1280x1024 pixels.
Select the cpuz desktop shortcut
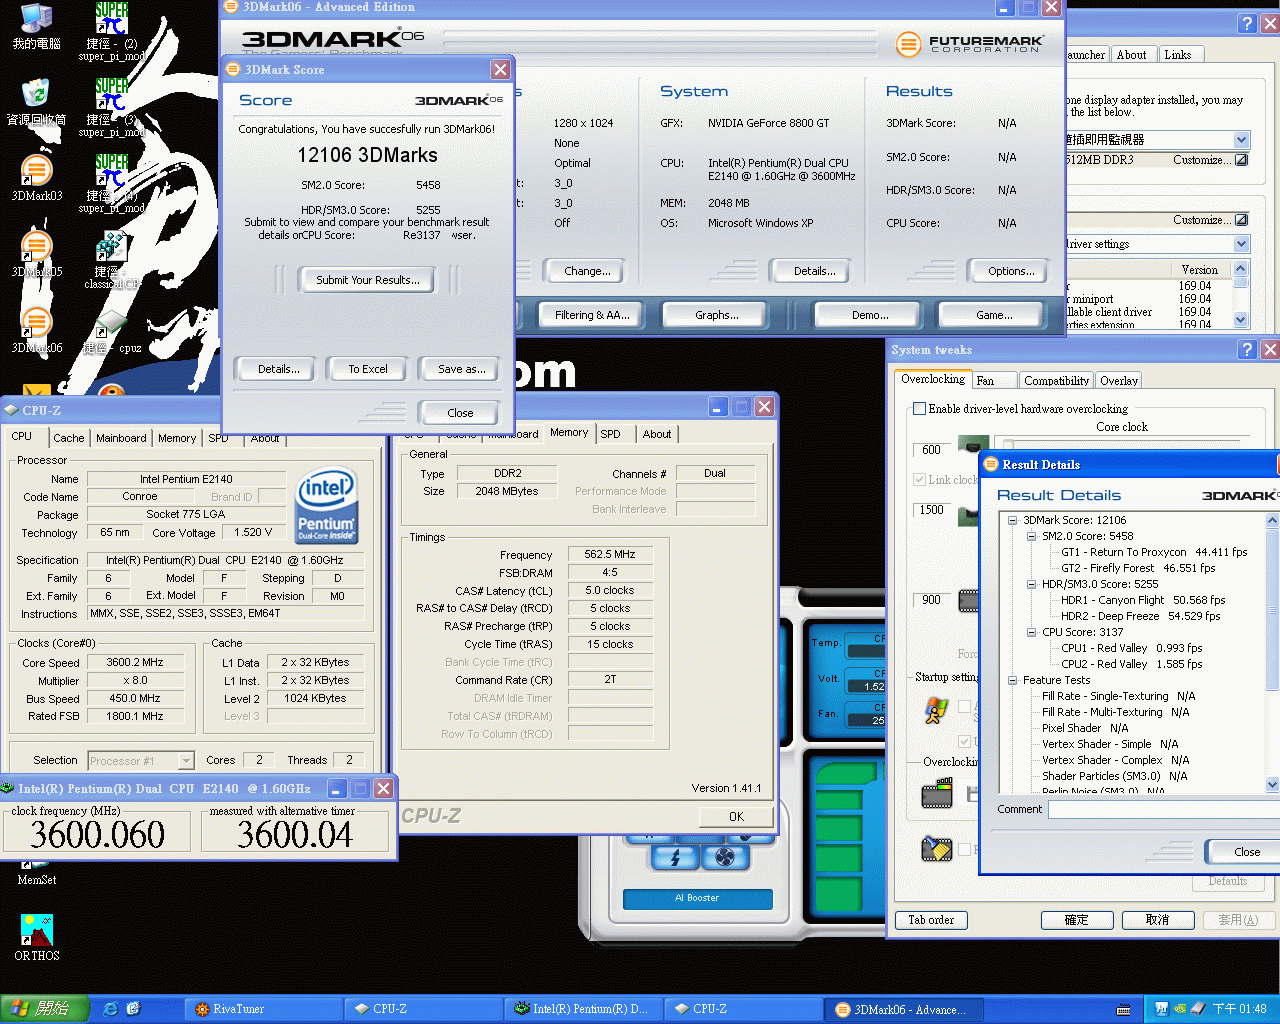pos(112,333)
